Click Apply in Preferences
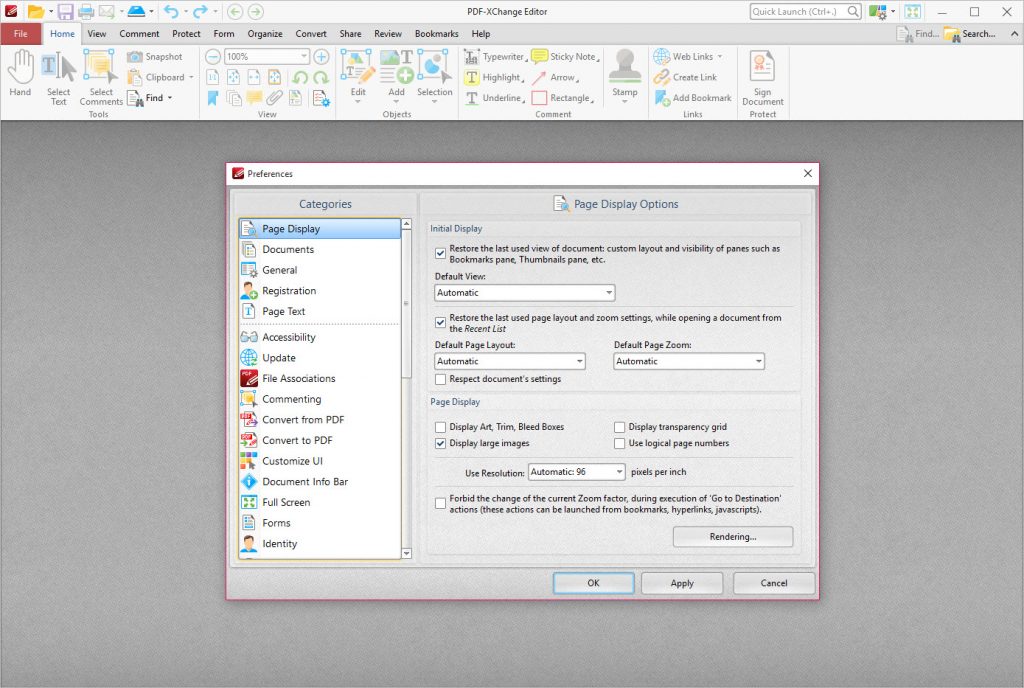The height and width of the screenshot is (688, 1024). pyautogui.click(x=682, y=584)
